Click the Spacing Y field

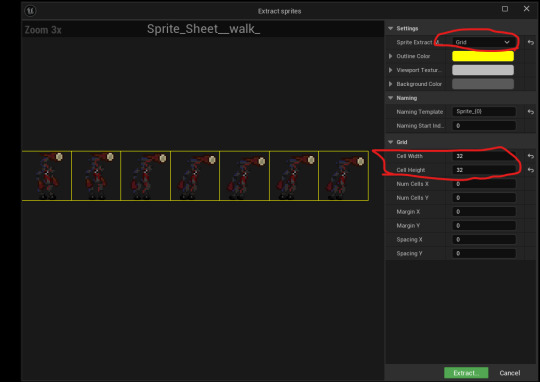click(484, 254)
